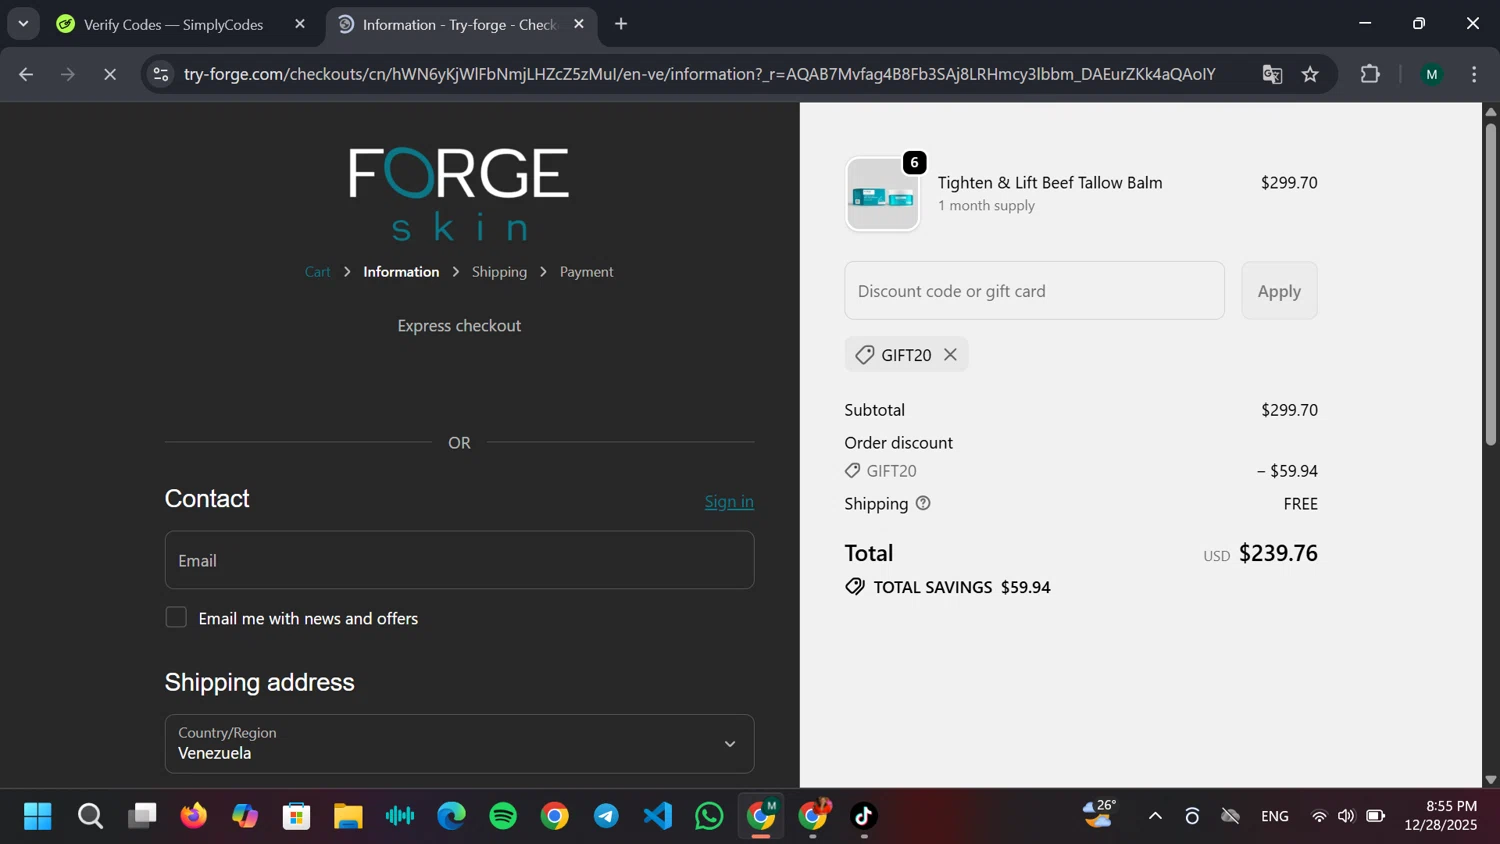This screenshot has width=1500, height=844.
Task: Bookmark this page with star icon
Action: [x=1310, y=74]
